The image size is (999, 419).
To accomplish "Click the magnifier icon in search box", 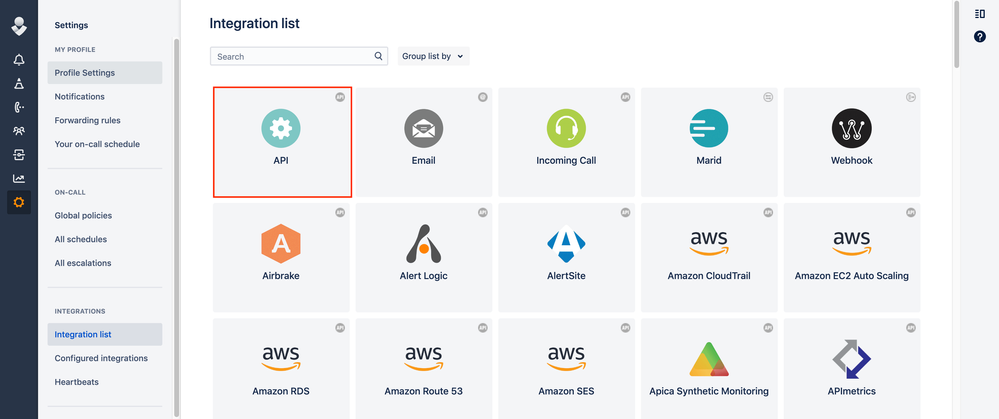I will tap(378, 56).
